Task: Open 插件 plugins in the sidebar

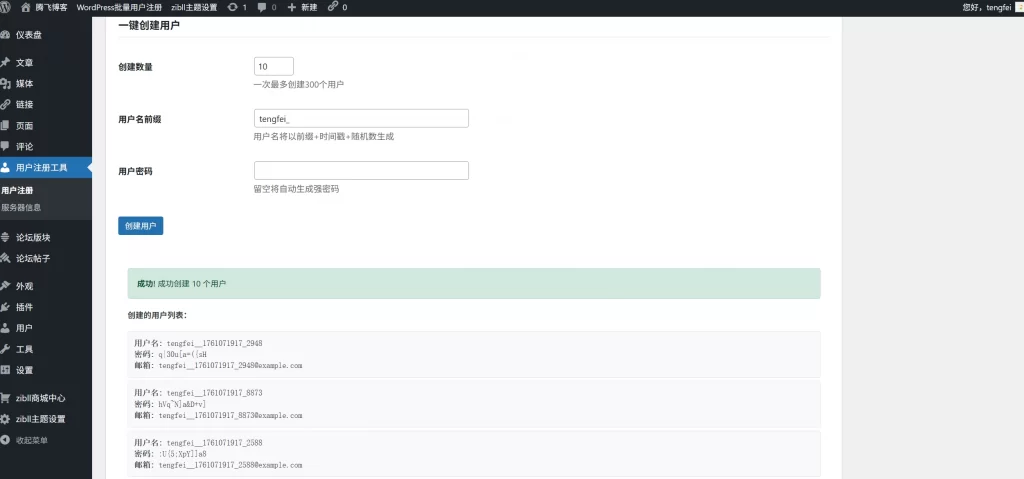Action: click(x=24, y=307)
